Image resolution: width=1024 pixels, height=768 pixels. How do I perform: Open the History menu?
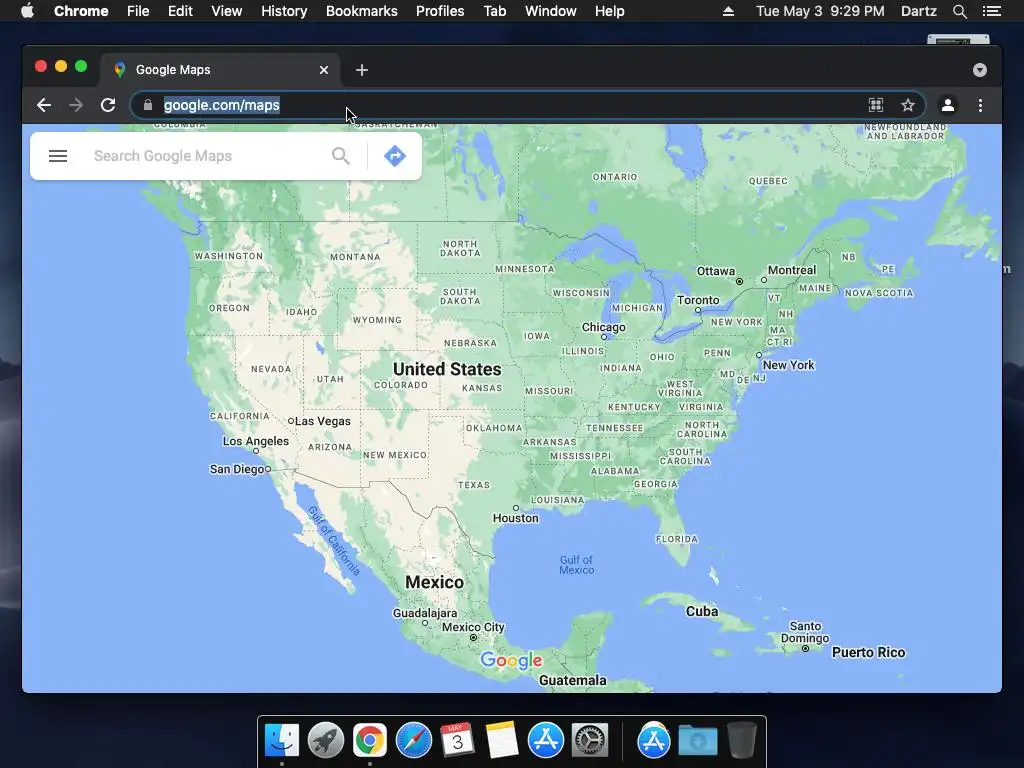click(x=284, y=11)
